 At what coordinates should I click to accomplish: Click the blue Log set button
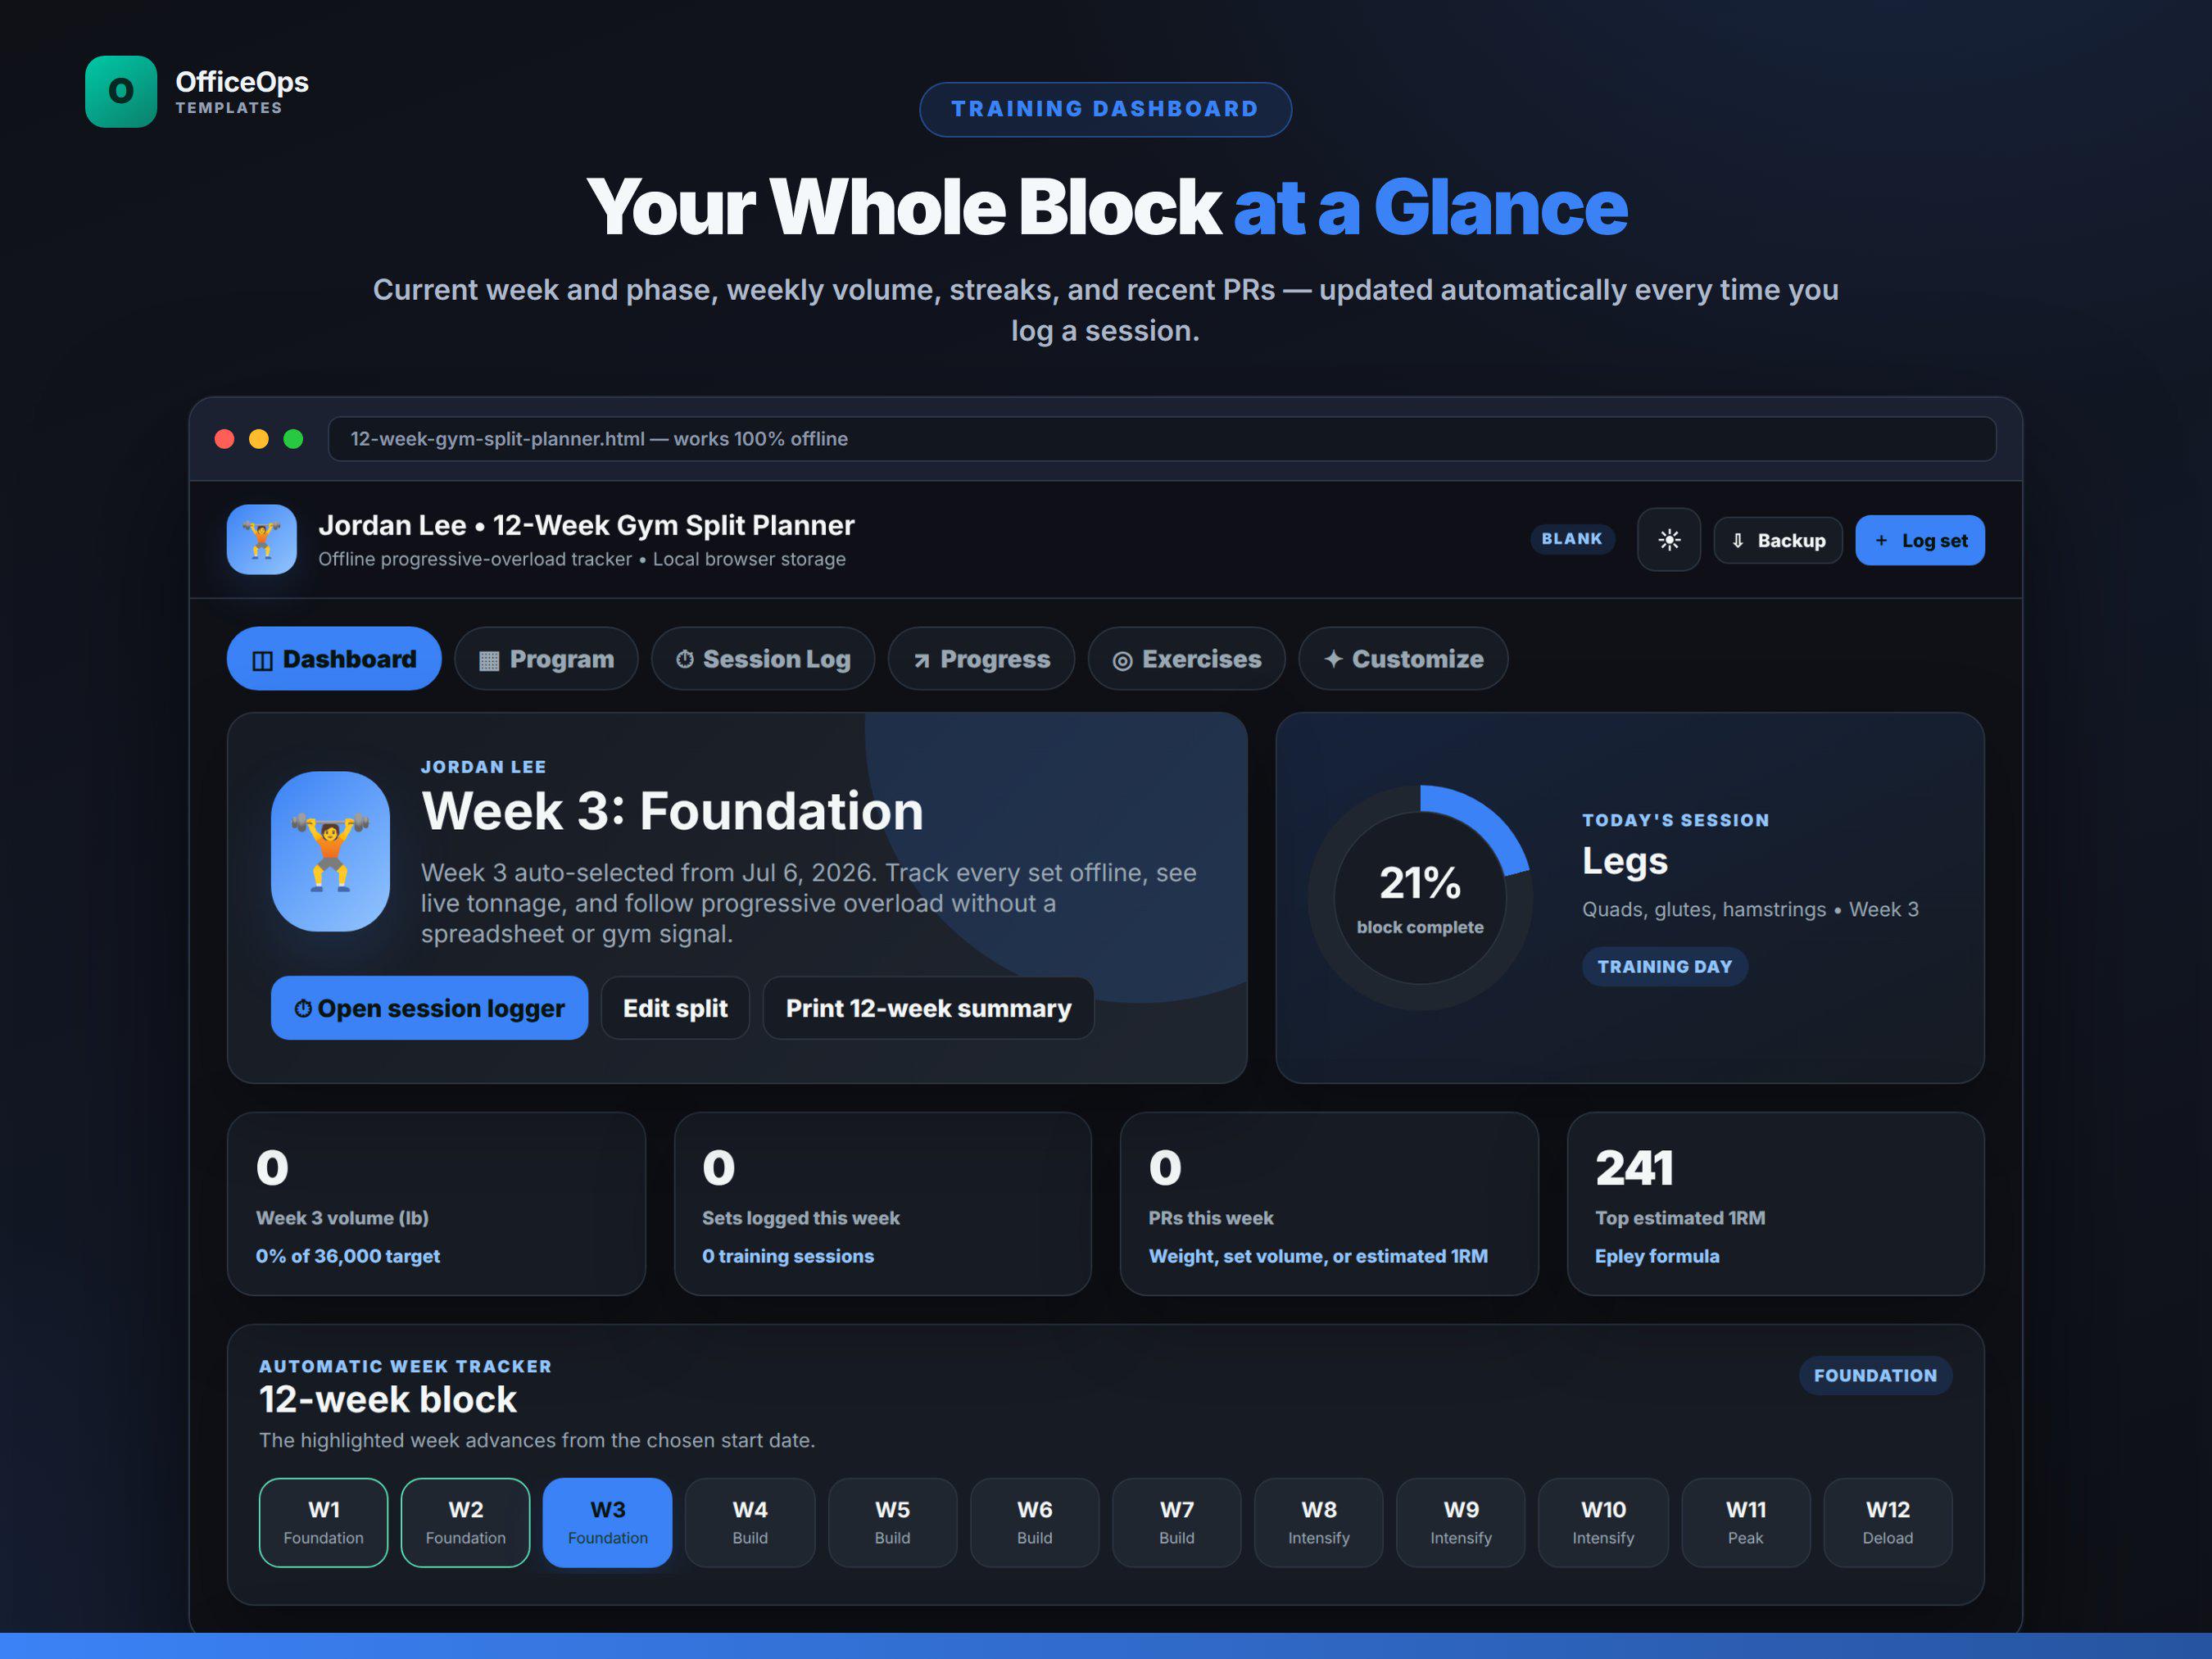pos(1919,540)
